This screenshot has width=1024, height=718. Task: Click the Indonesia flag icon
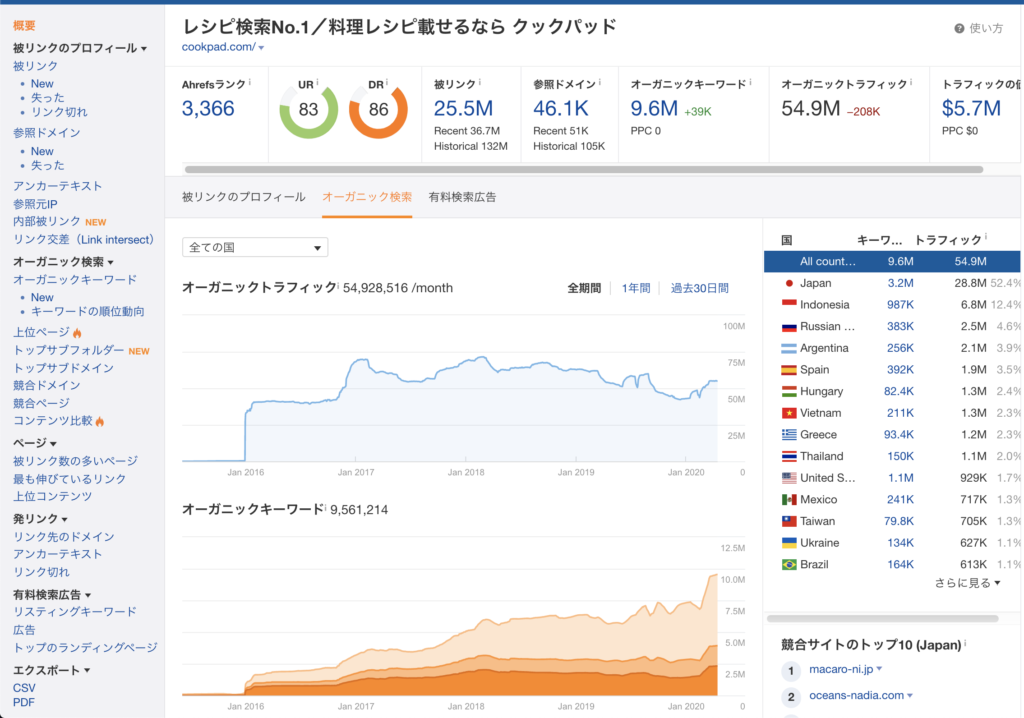tap(789, 304)
